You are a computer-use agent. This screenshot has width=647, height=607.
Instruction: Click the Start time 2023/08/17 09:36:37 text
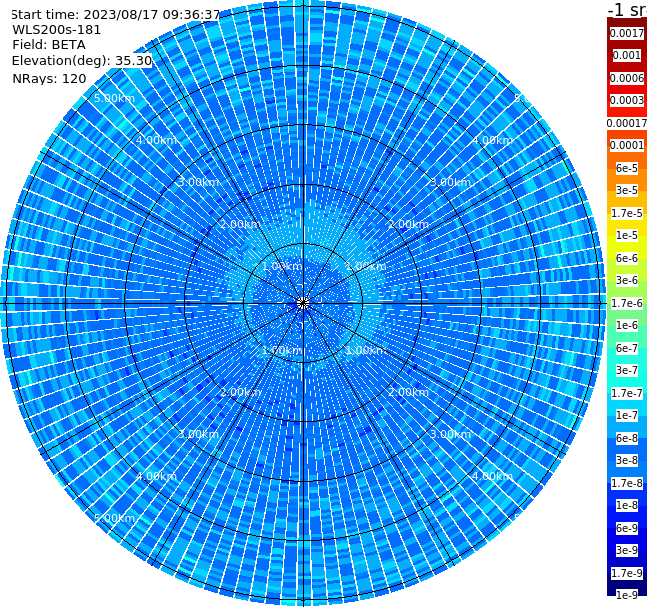point(115,15)
